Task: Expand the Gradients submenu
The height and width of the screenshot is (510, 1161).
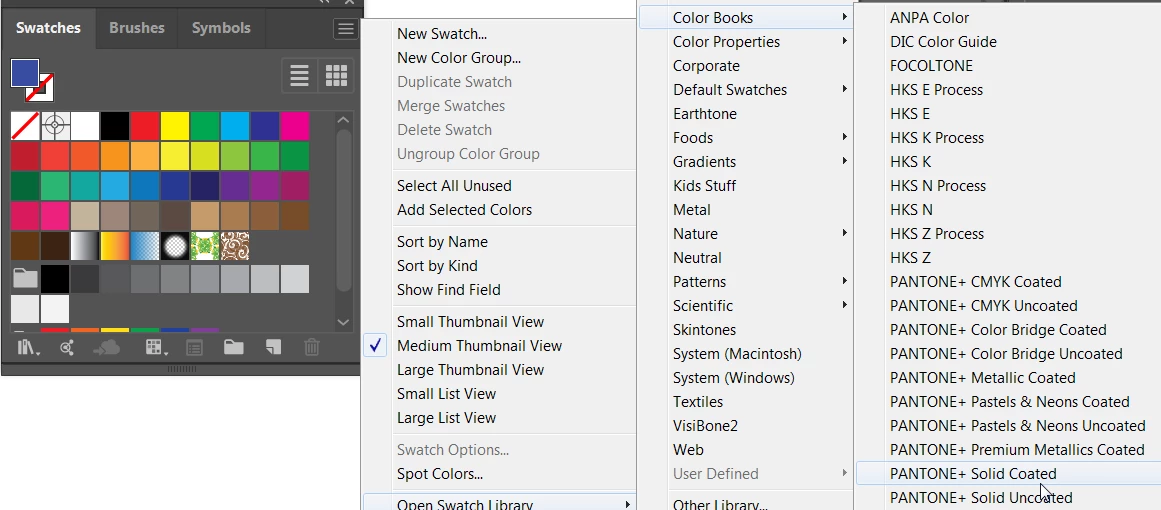Action: 745,162
